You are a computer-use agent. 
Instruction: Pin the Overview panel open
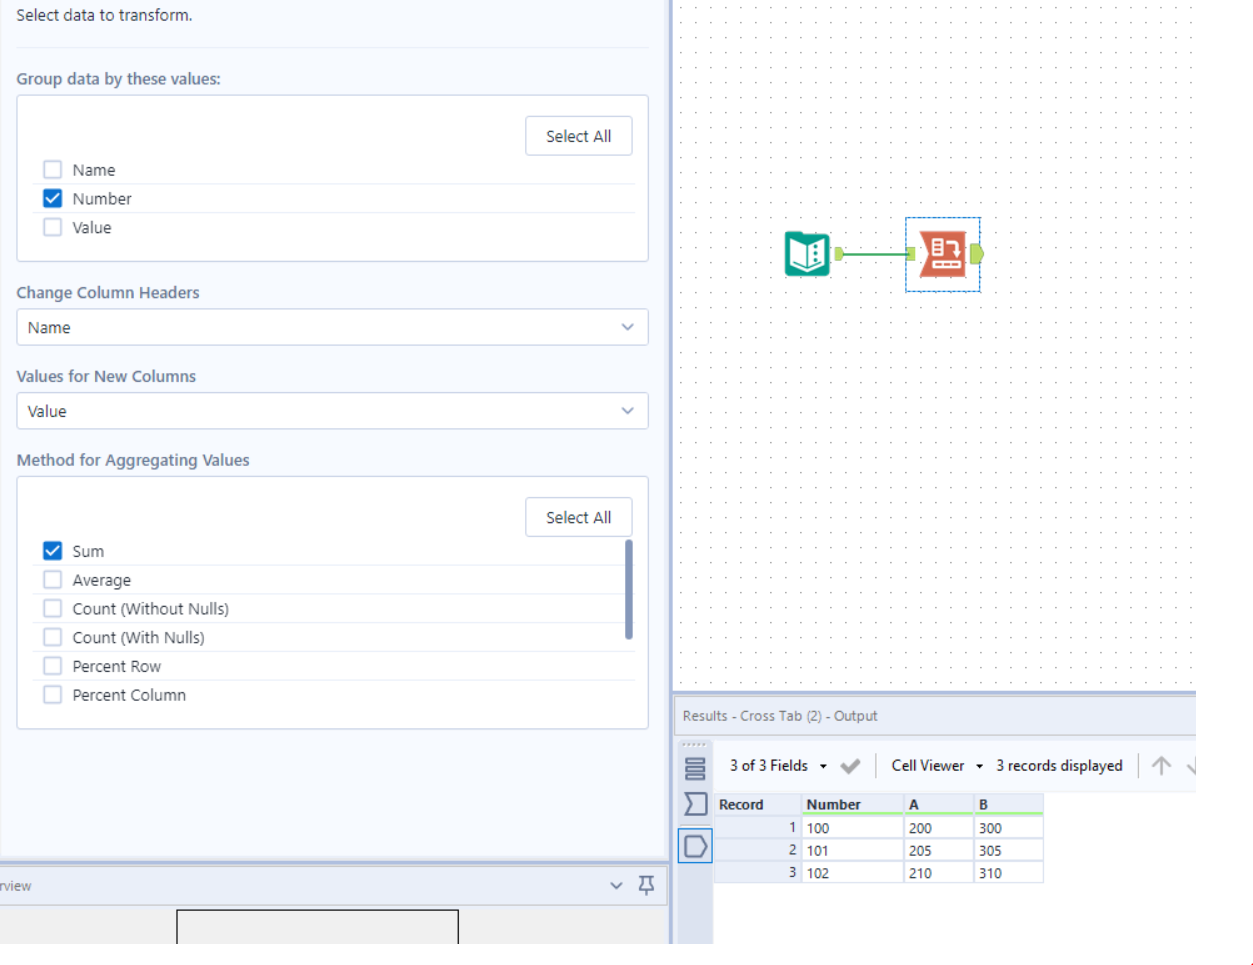pos(646,885)
